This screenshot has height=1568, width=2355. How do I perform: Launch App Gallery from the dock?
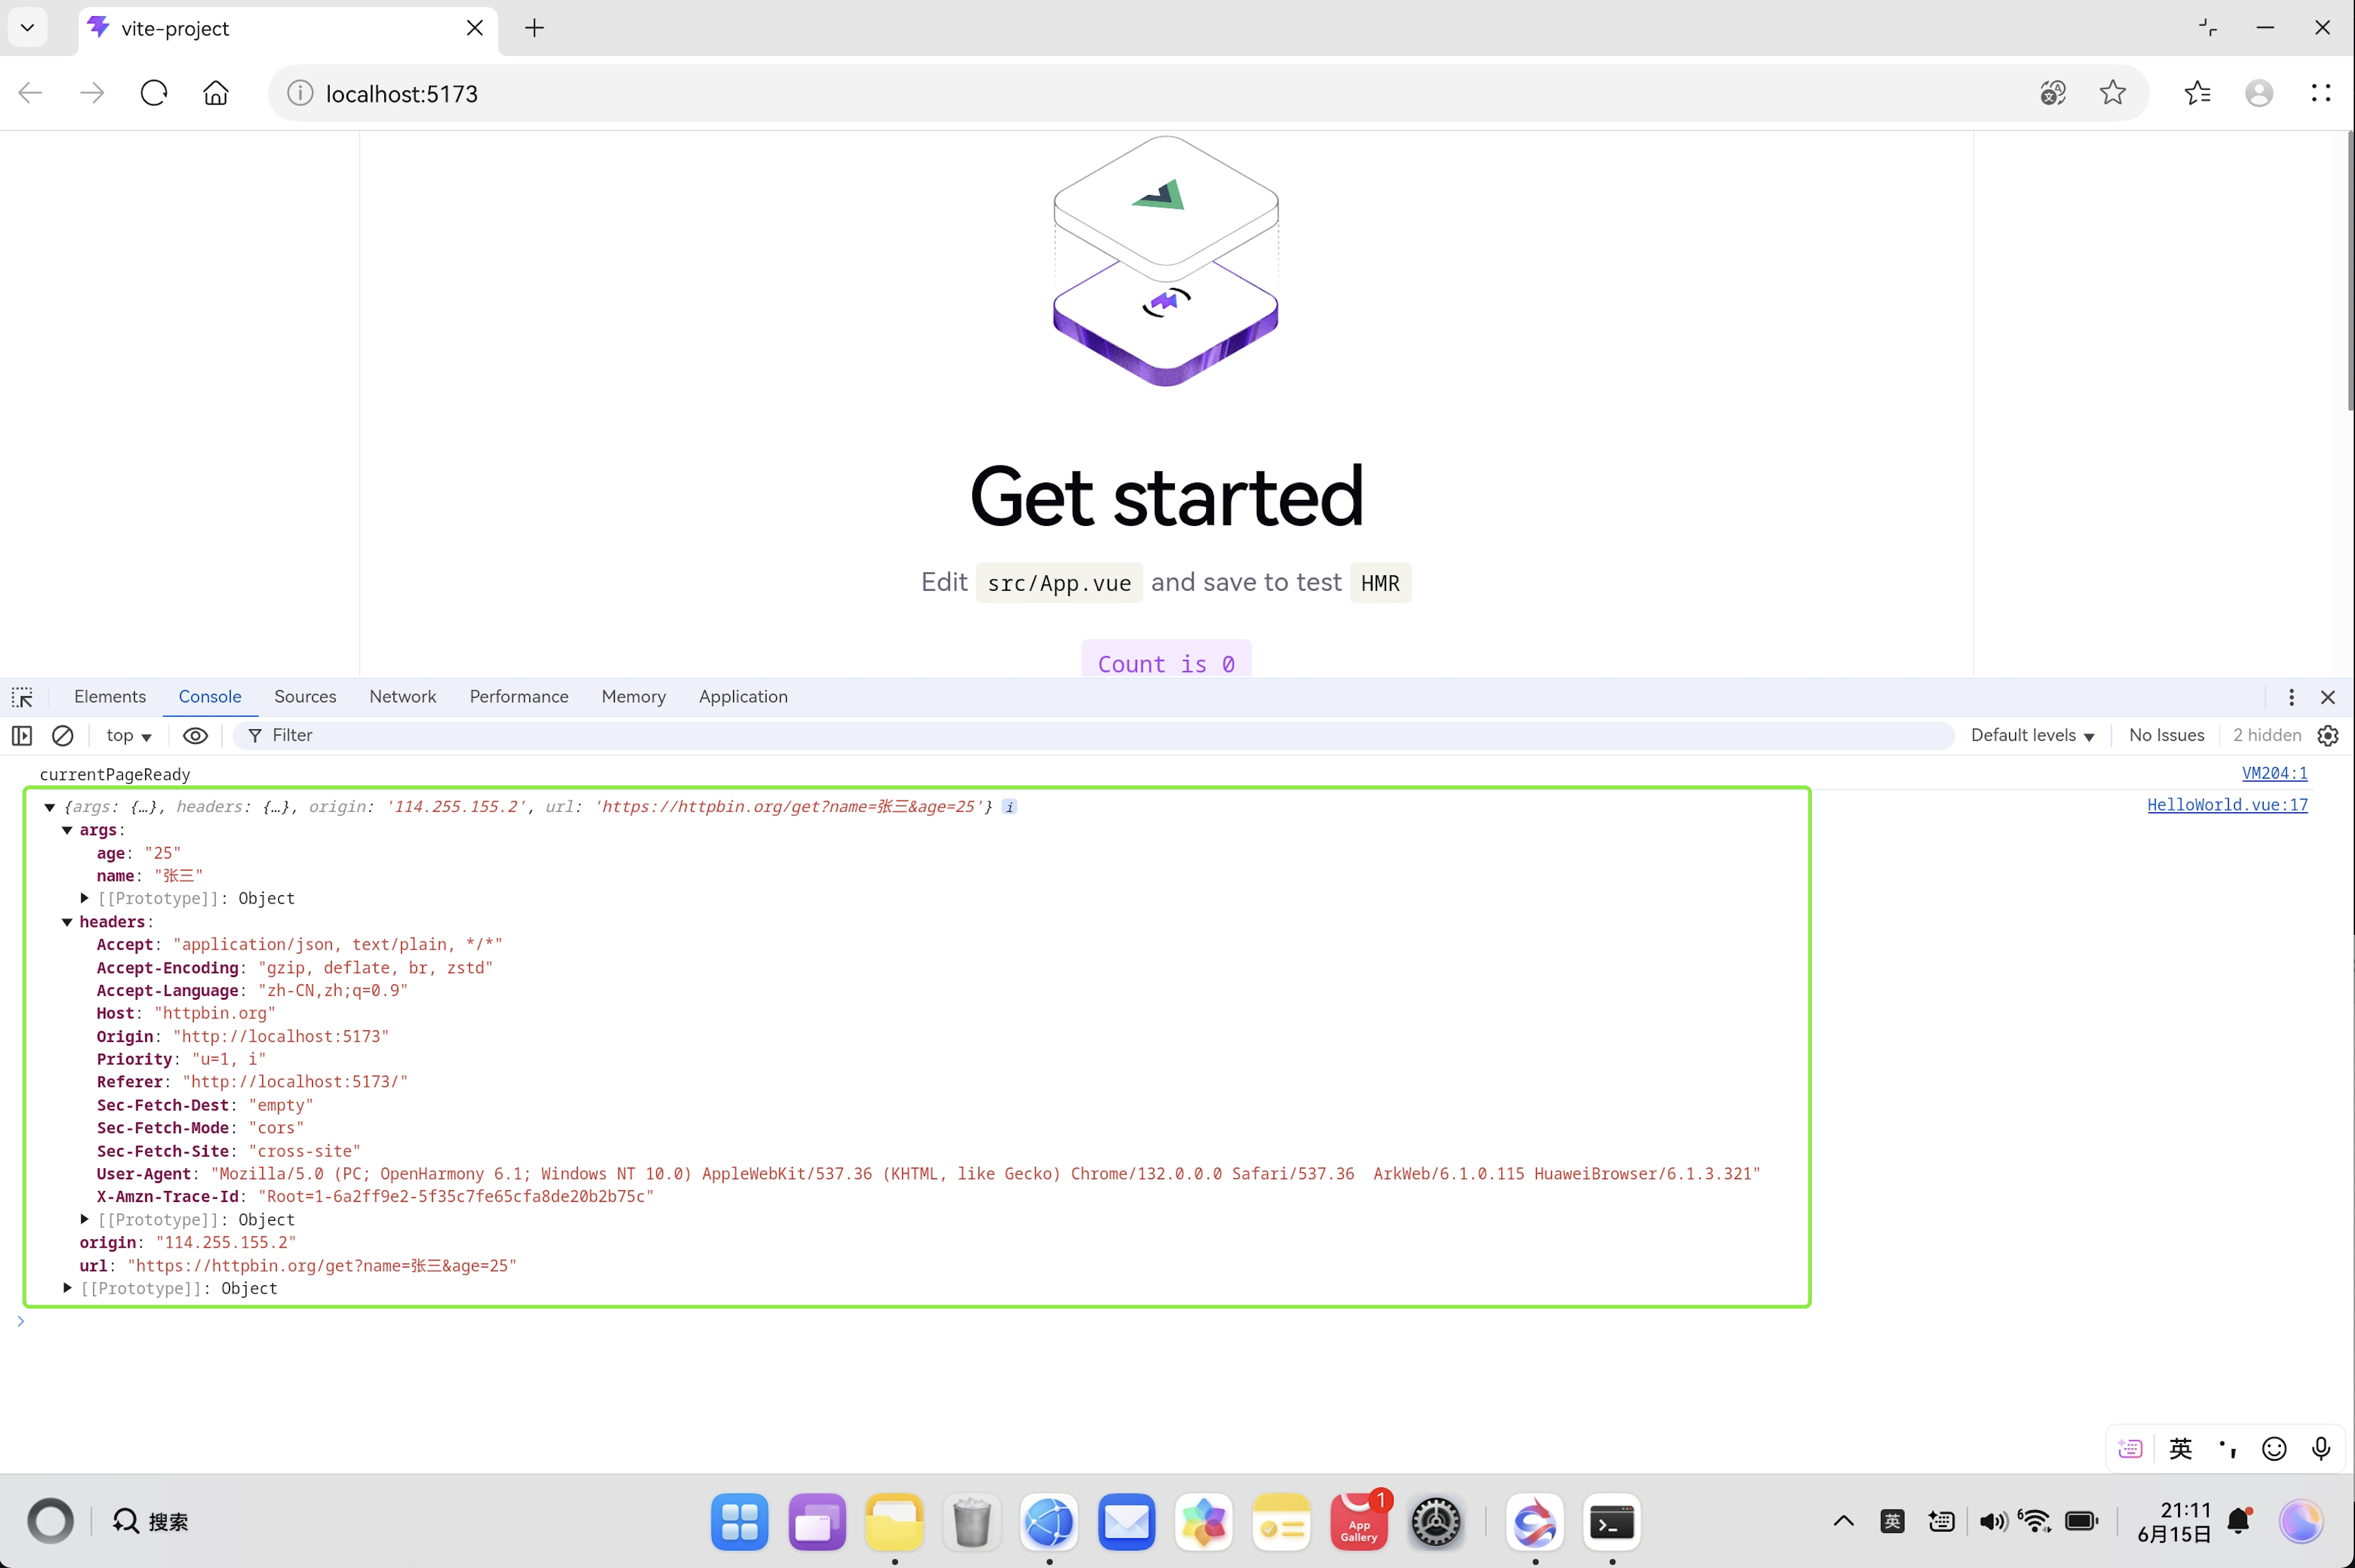[1359, 1522]
